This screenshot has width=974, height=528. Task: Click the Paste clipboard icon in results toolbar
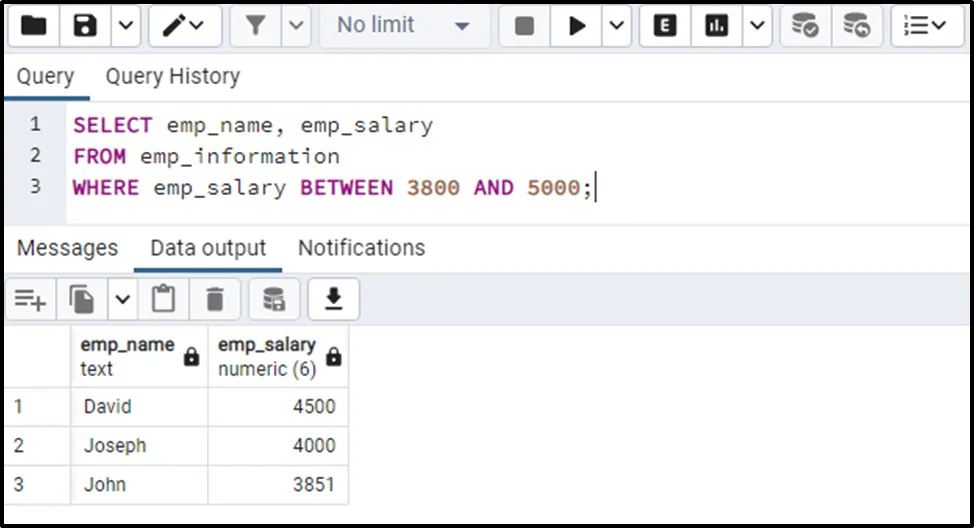point(163,298)
